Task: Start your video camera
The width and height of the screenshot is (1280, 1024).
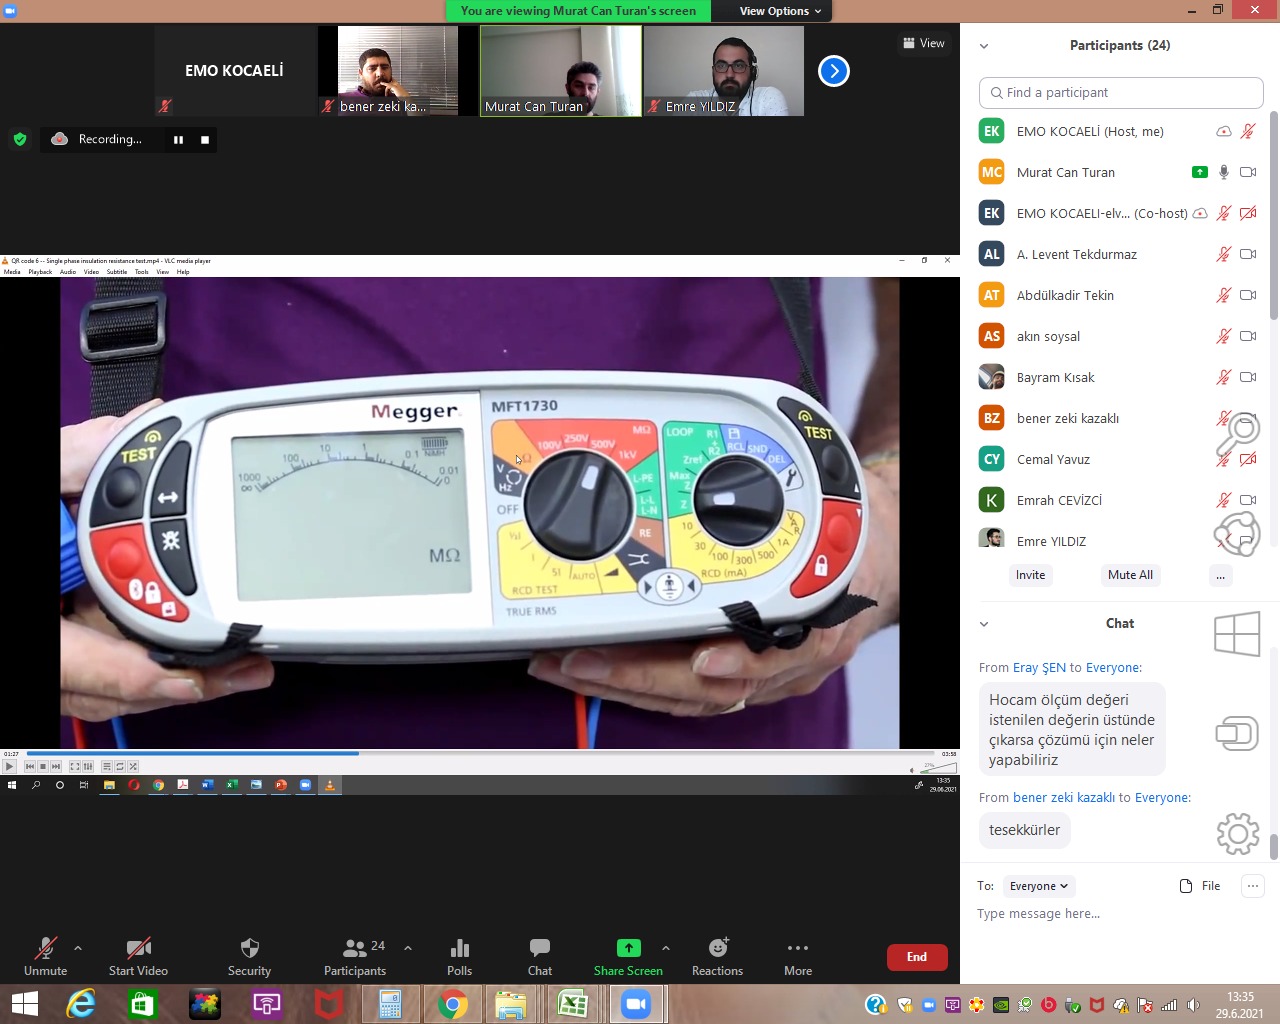Action: 138,955
